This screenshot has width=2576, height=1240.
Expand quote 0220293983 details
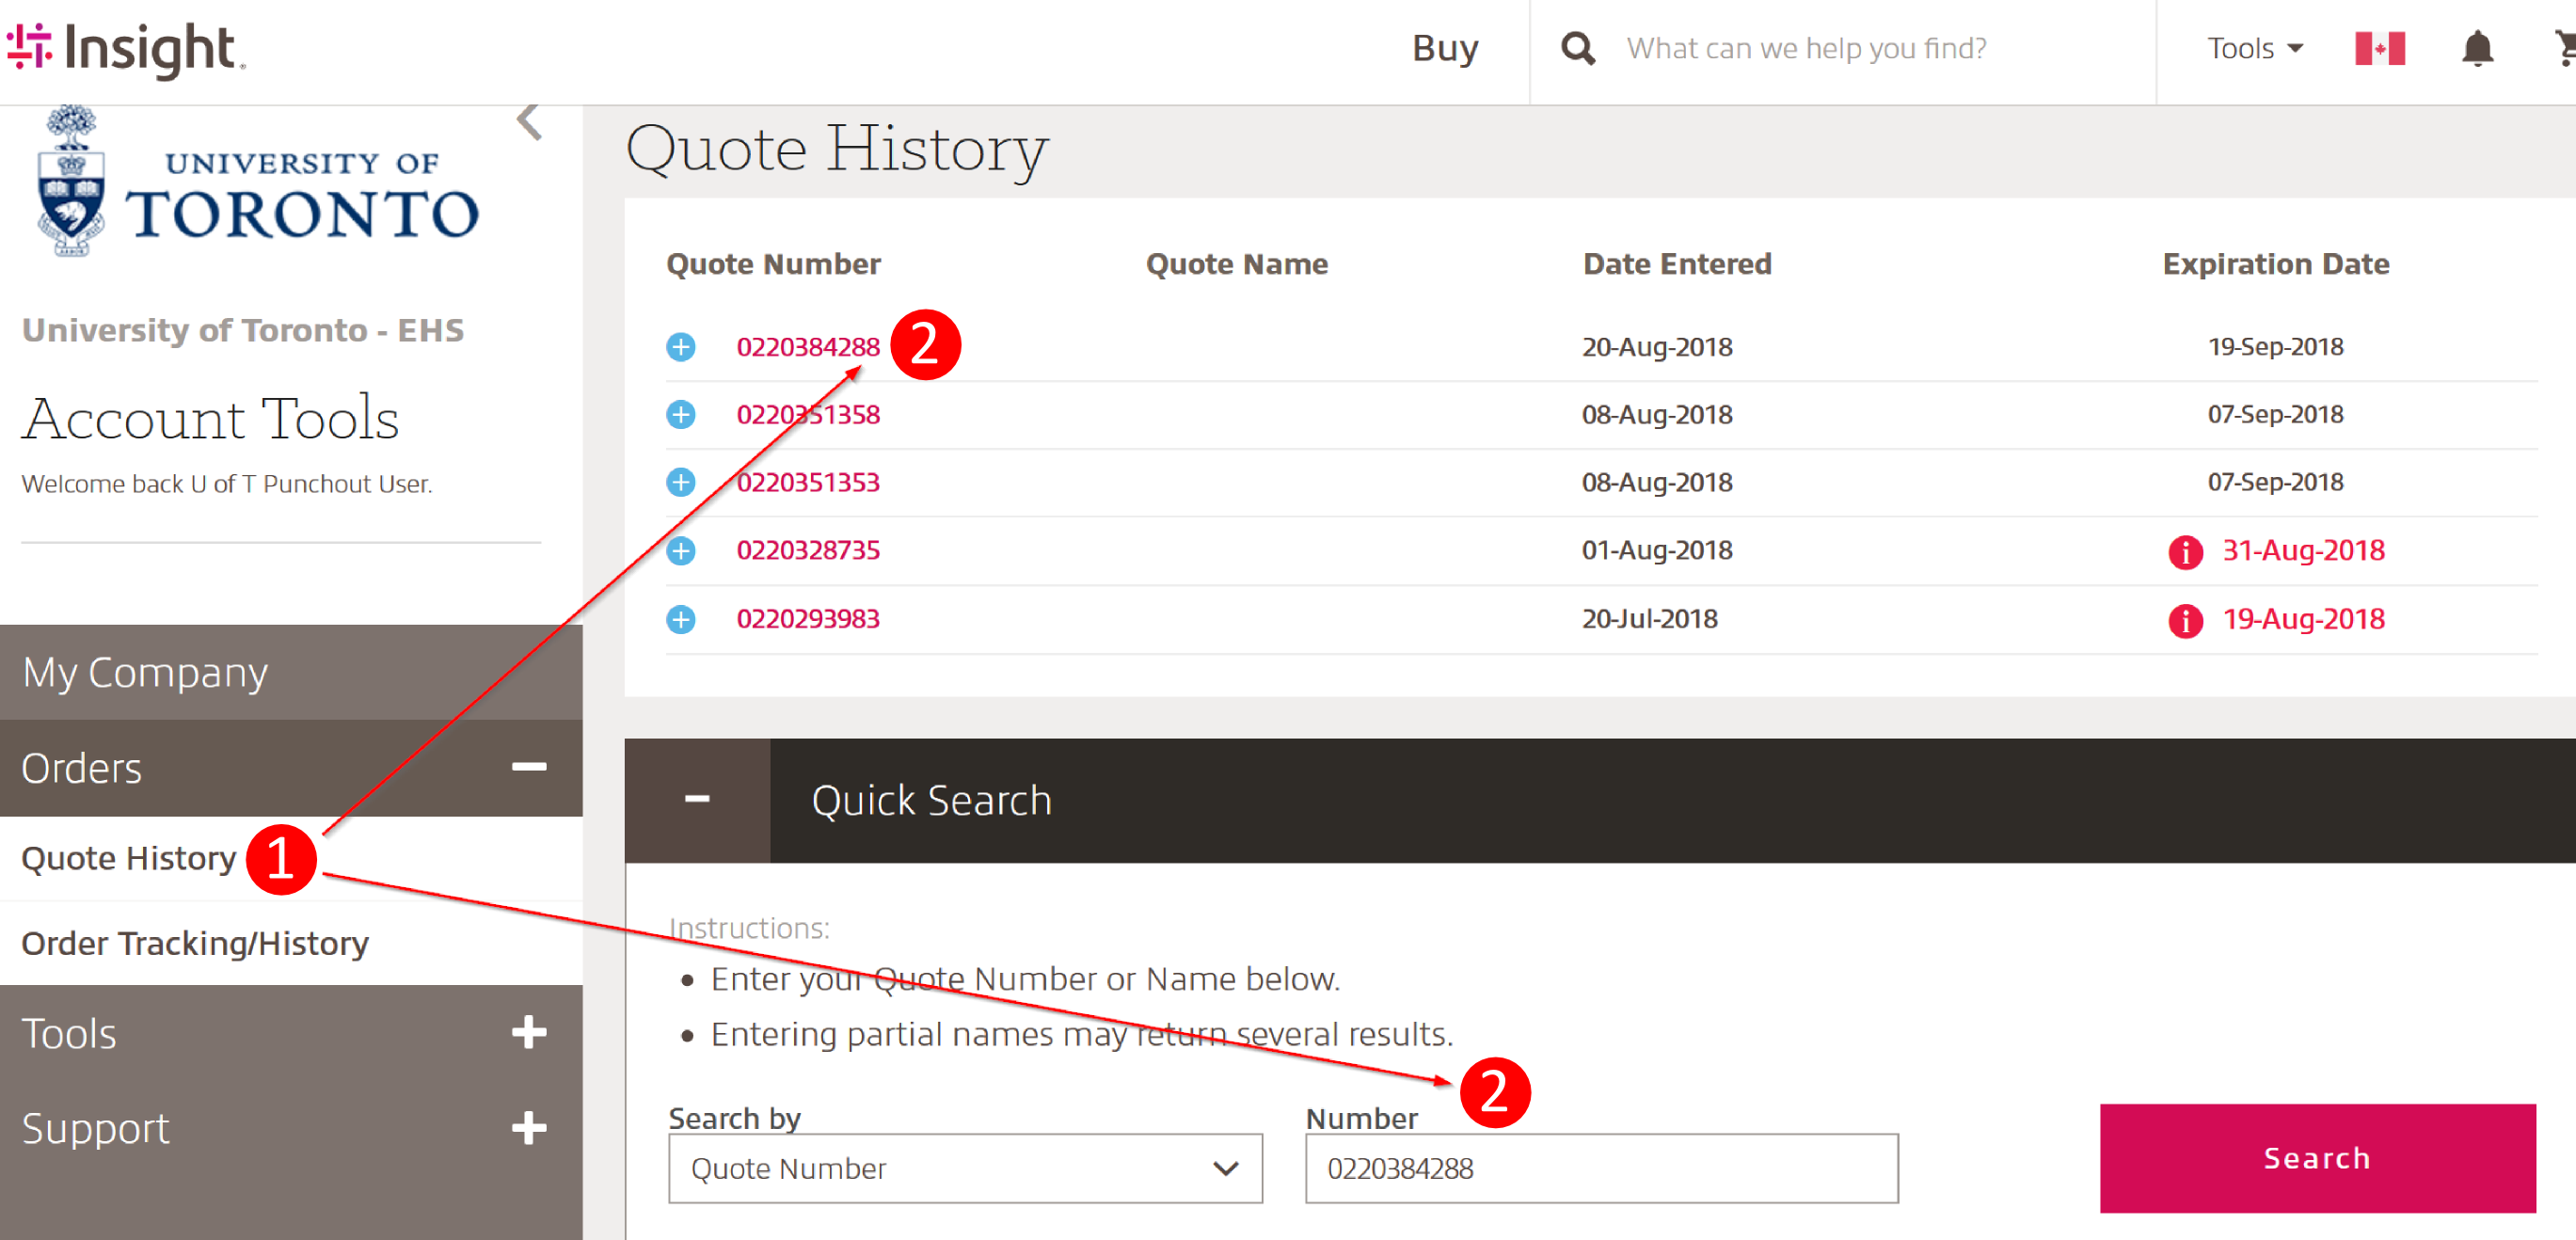[x=681, y=619]
